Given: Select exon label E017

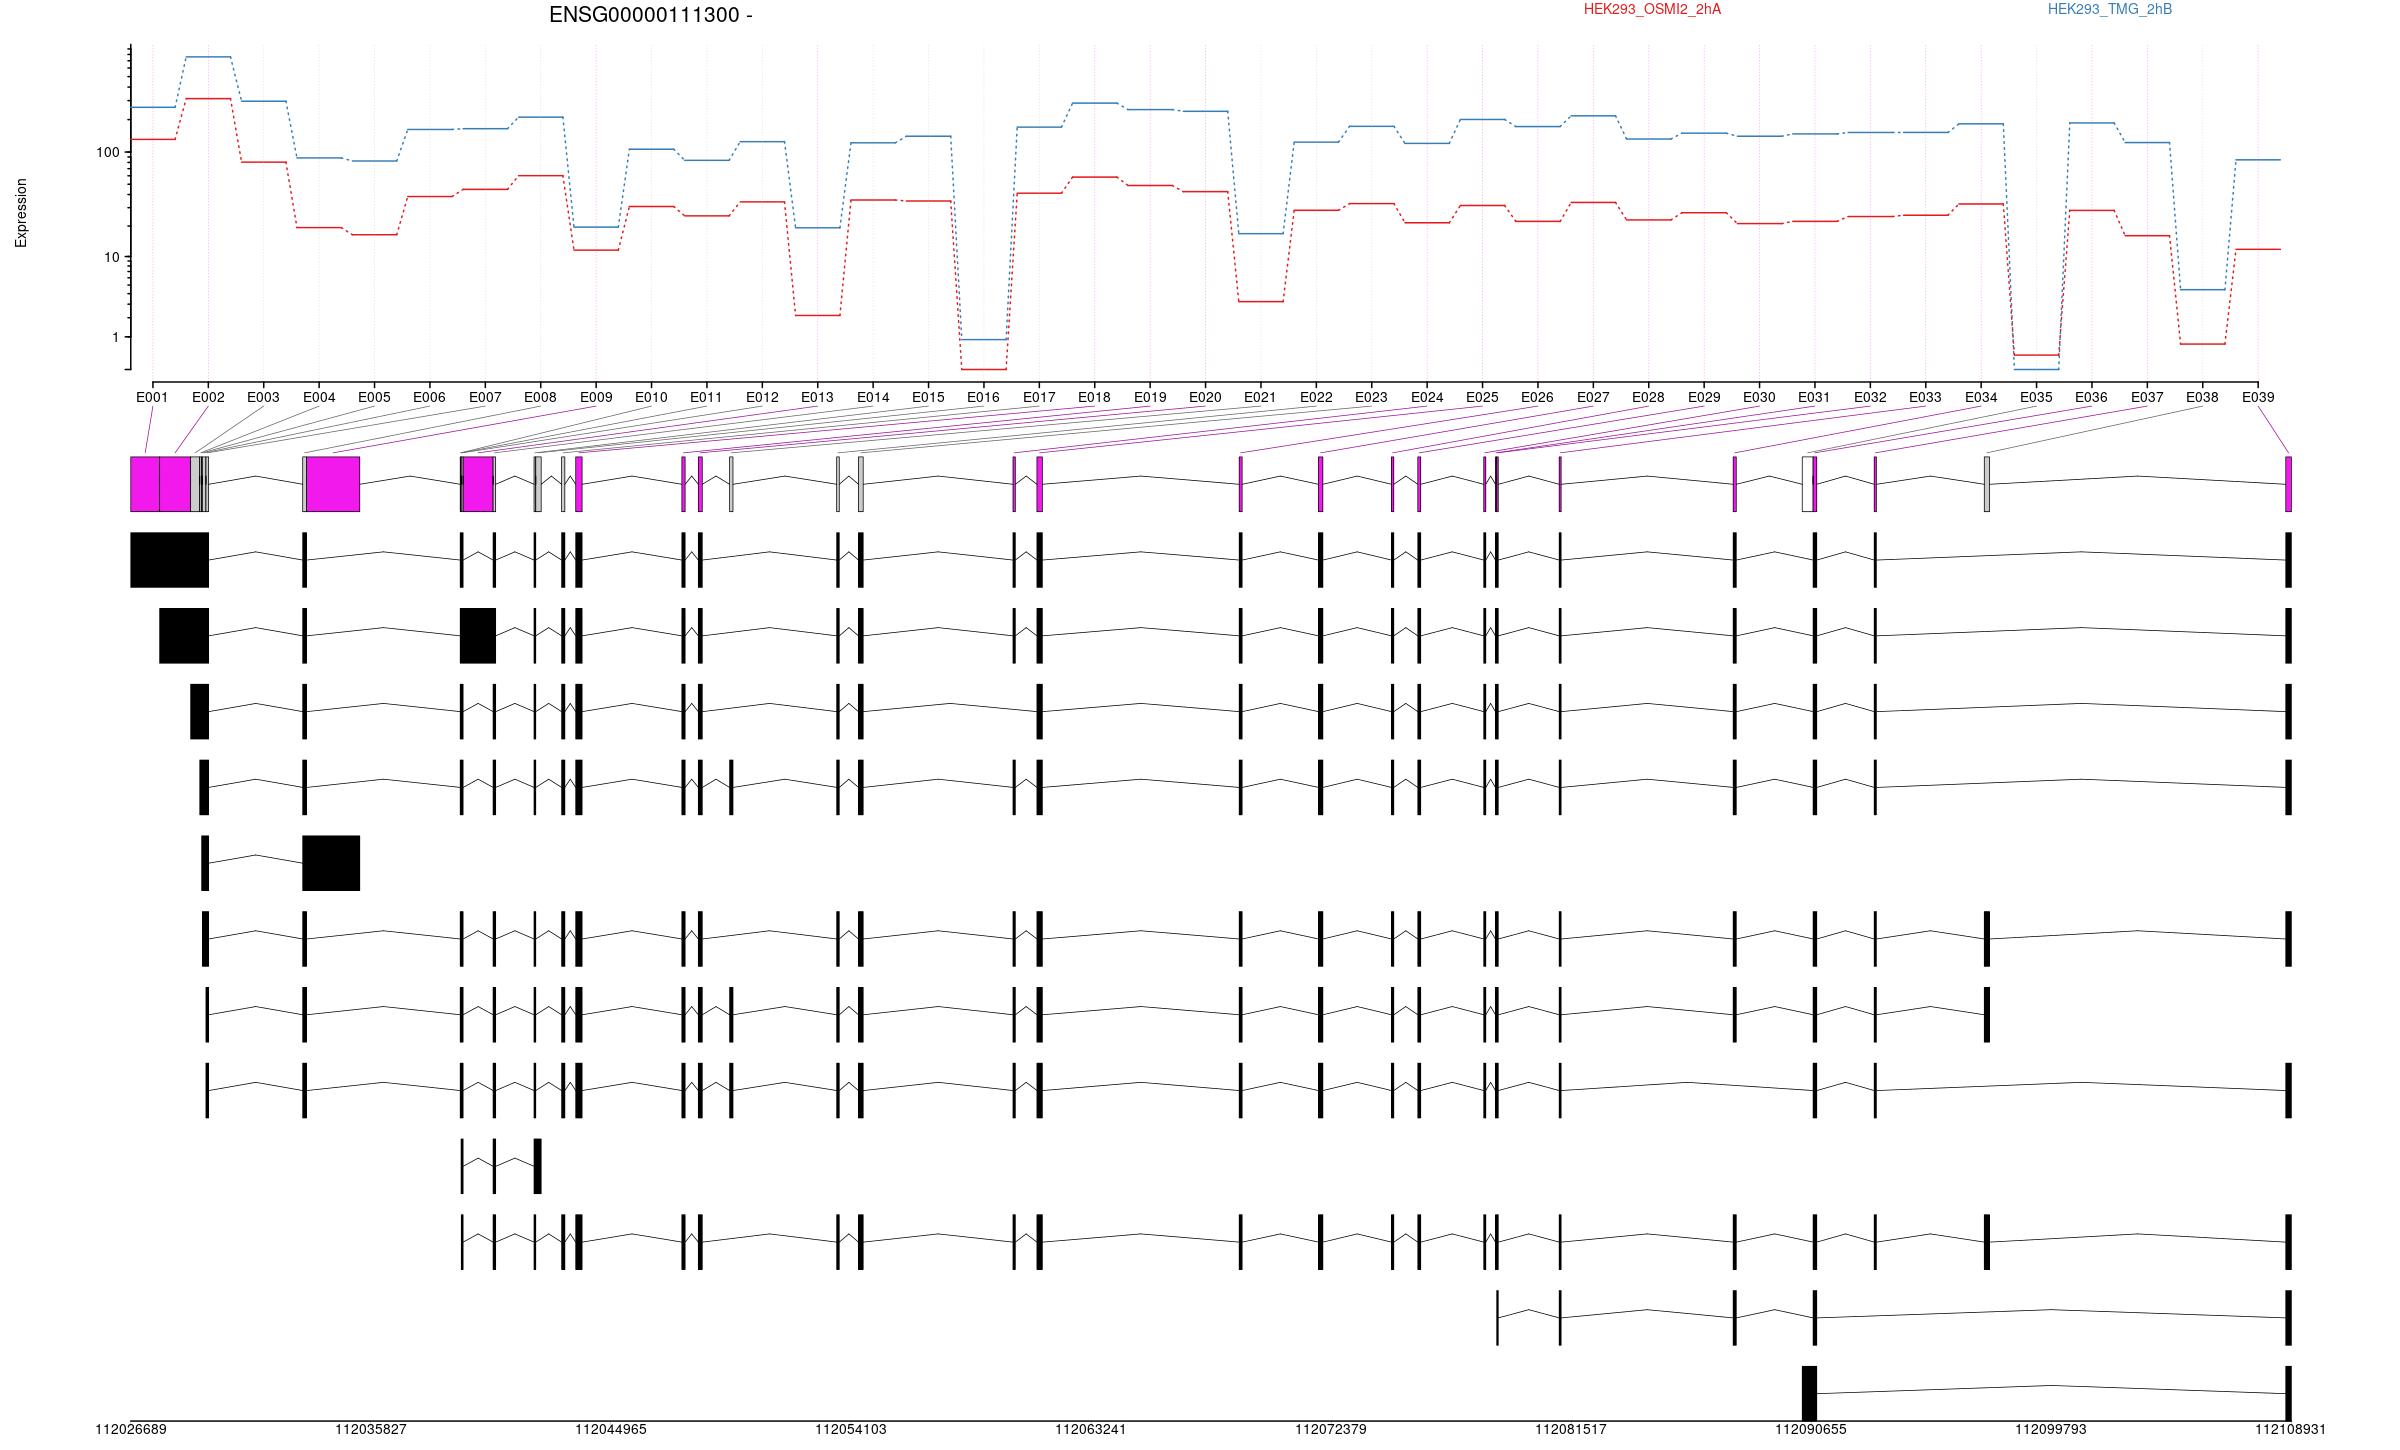Looking at the screenshot, I should tap(1039, 397).
